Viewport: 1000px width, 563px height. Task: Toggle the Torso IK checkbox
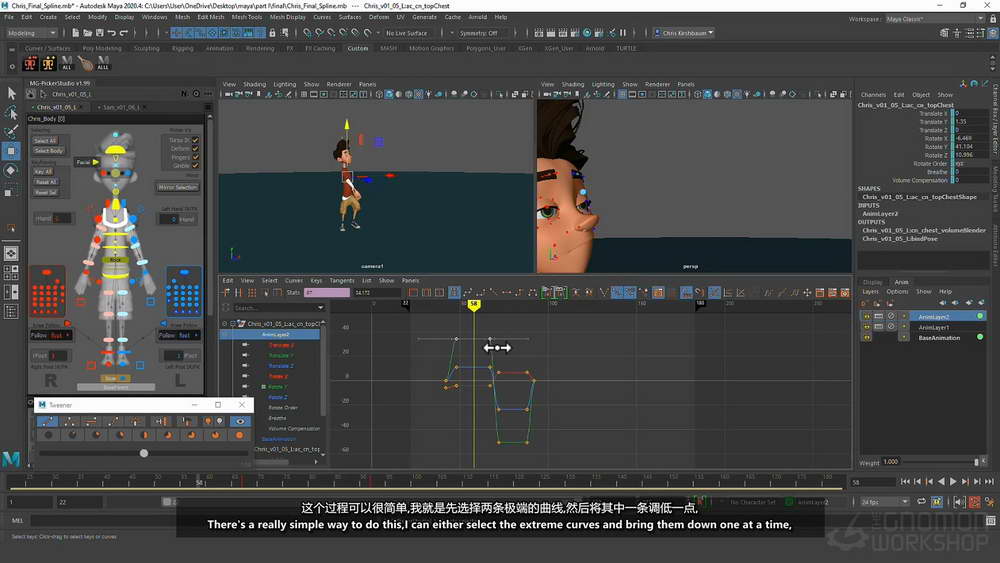195,140
